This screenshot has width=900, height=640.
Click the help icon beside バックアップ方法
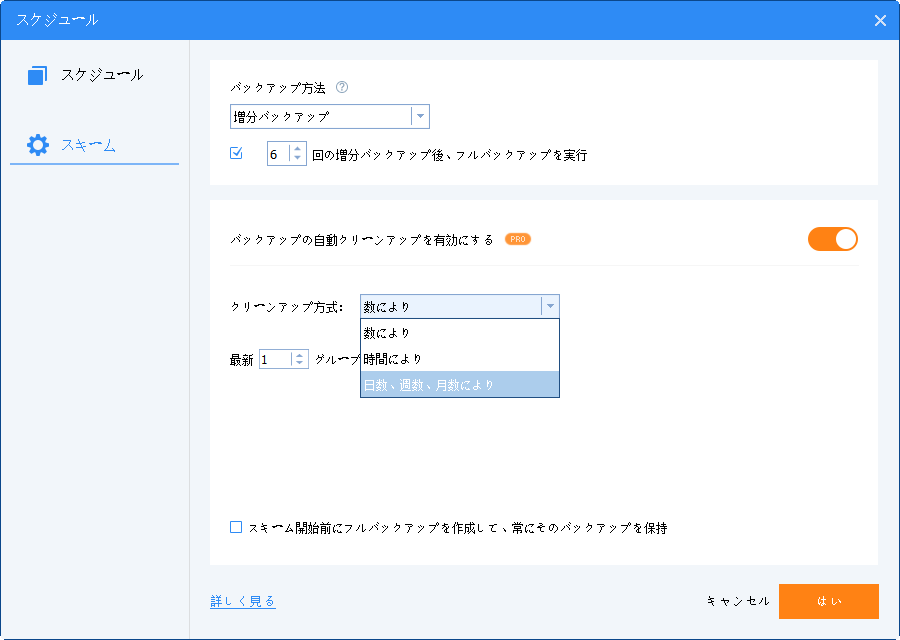pyautogui.click(x=342, y=87)
